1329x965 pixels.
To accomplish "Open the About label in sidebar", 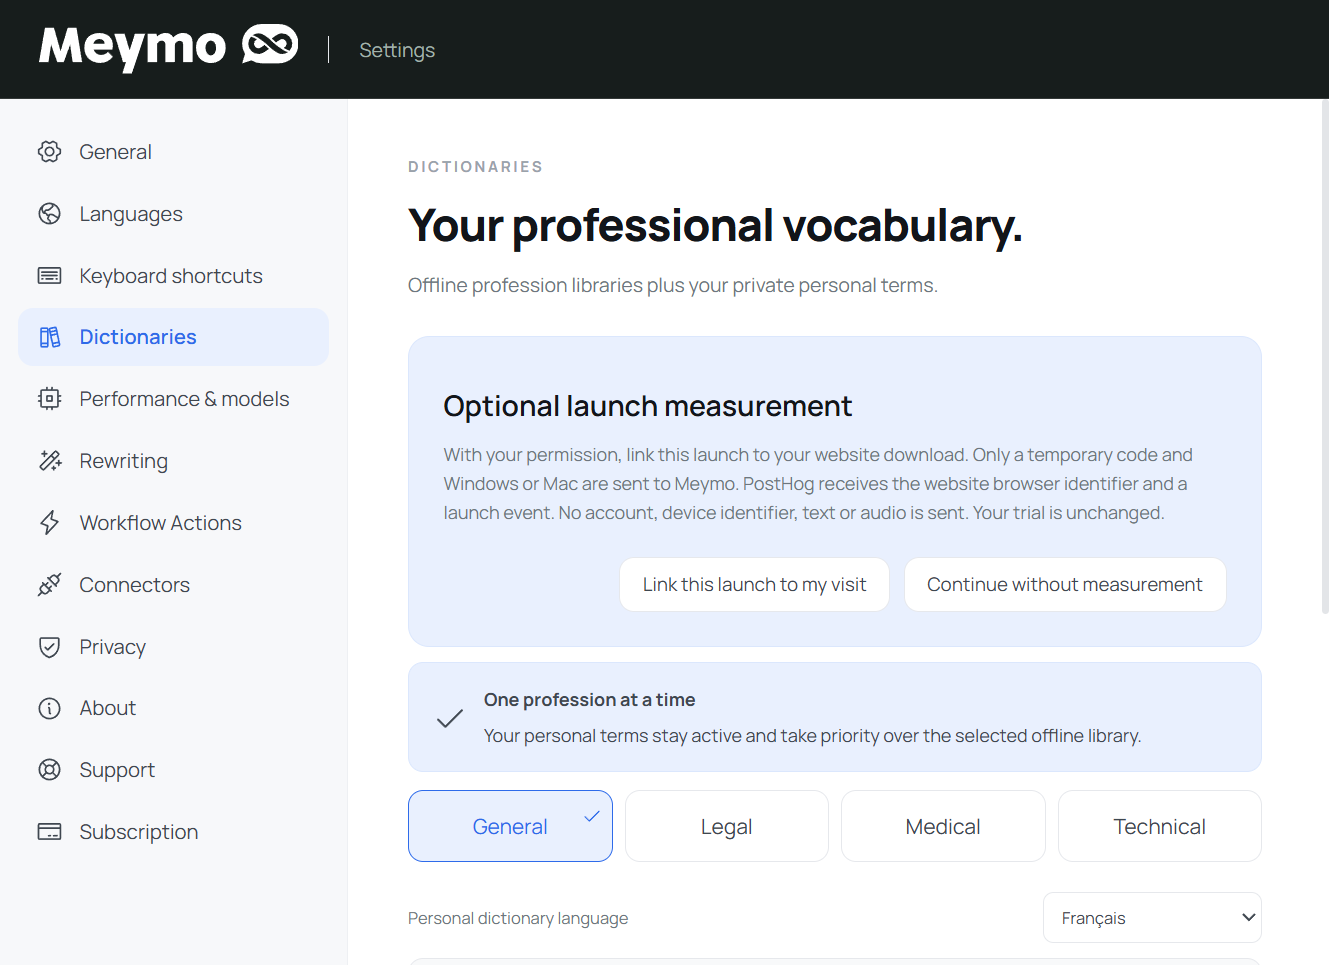I will point(108,708).
